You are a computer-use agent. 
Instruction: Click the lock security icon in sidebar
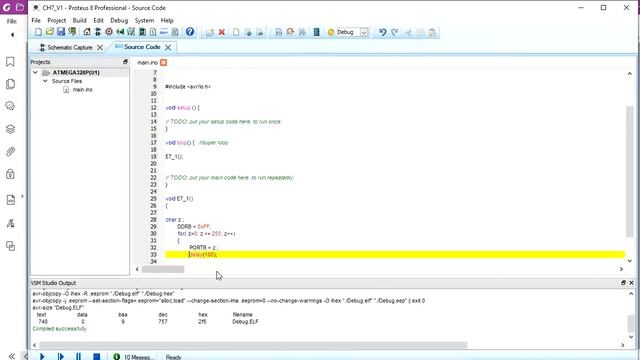(x=11, y=174)
